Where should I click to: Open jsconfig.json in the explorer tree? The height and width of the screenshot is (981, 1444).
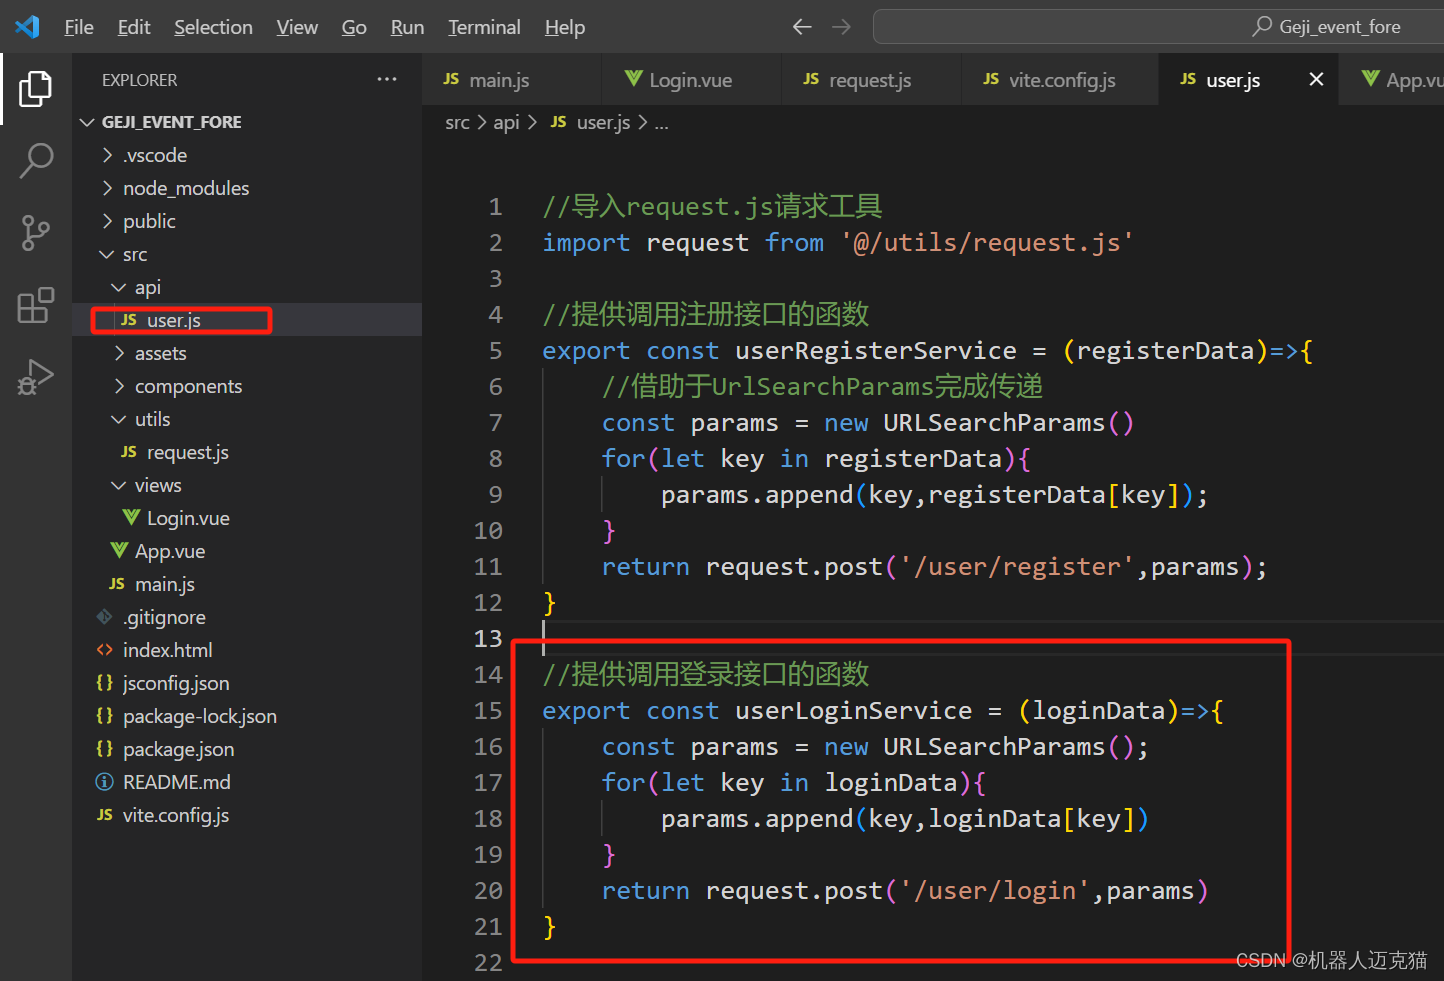[x=247, y=683]
